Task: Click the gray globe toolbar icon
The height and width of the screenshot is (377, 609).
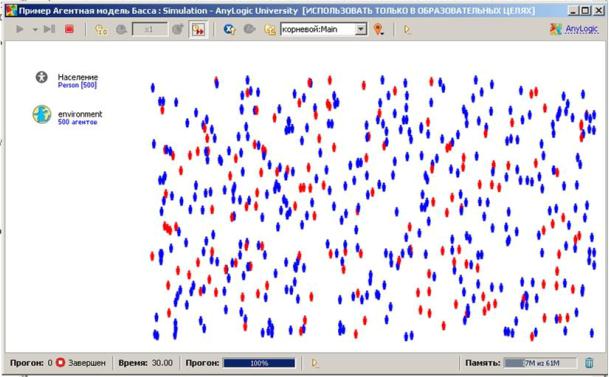Action: point(249,29)
